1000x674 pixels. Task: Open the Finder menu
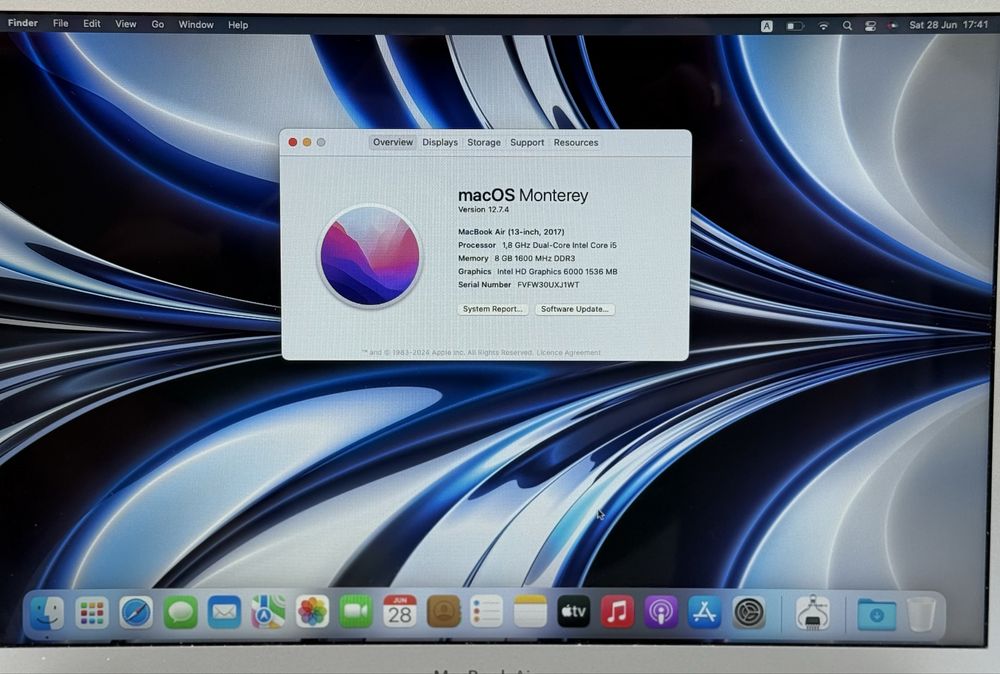pos(23,23)
